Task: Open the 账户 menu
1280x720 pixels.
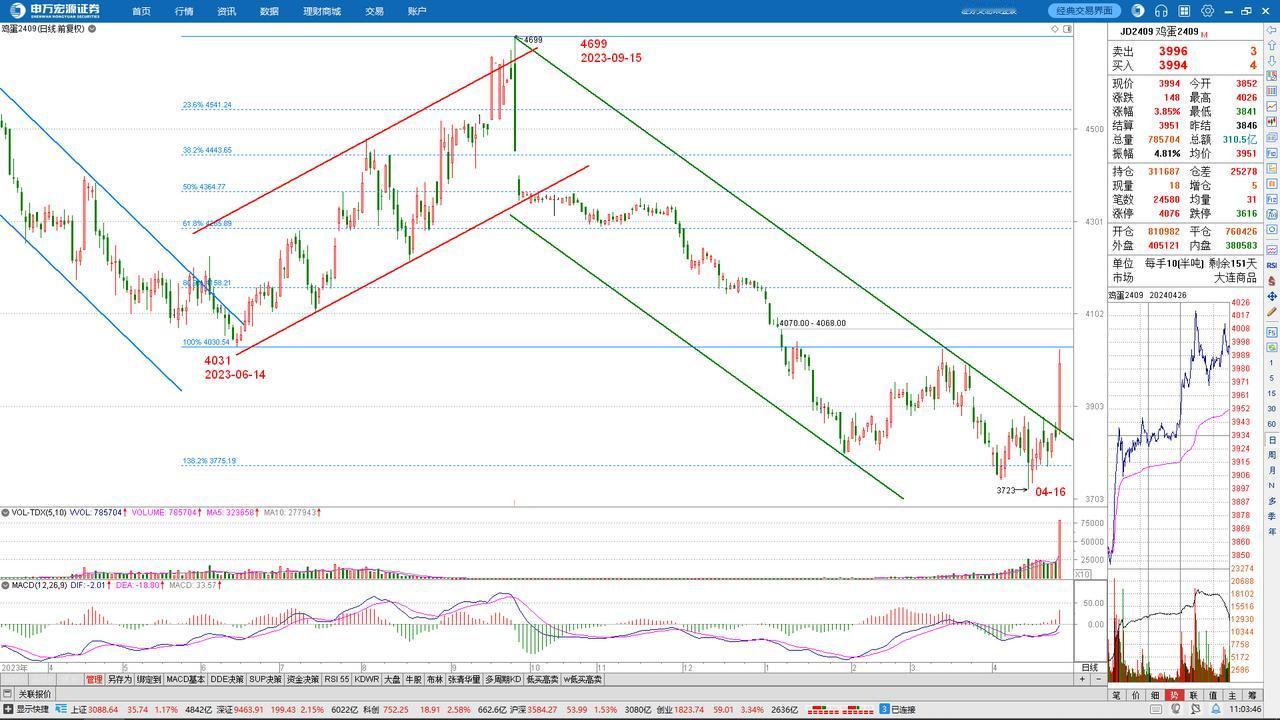Action: 417,11
